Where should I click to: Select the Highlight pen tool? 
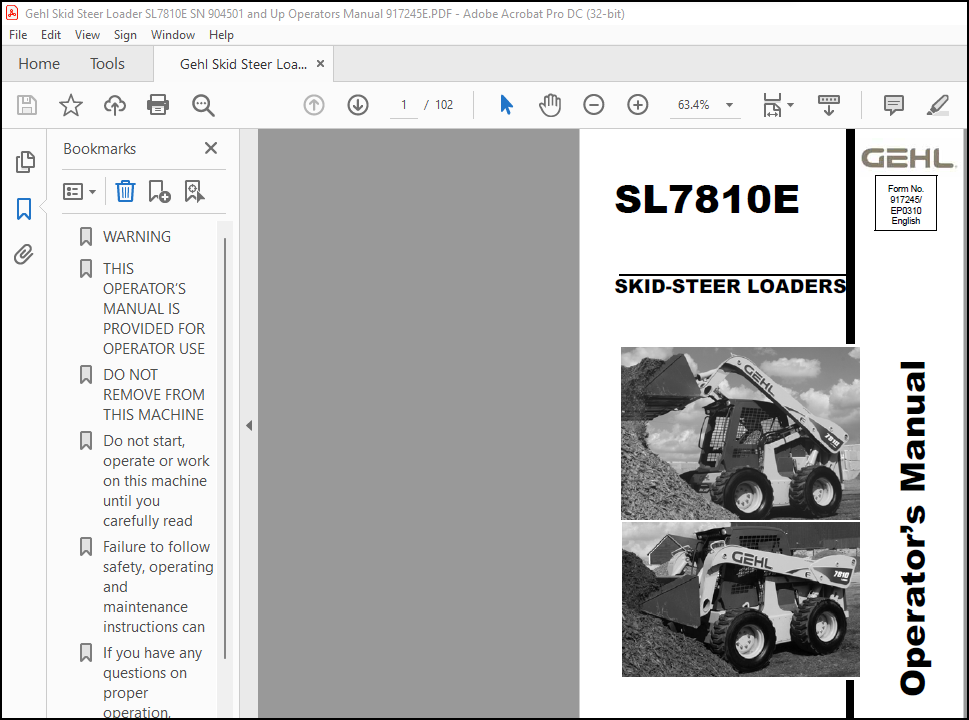937,105
